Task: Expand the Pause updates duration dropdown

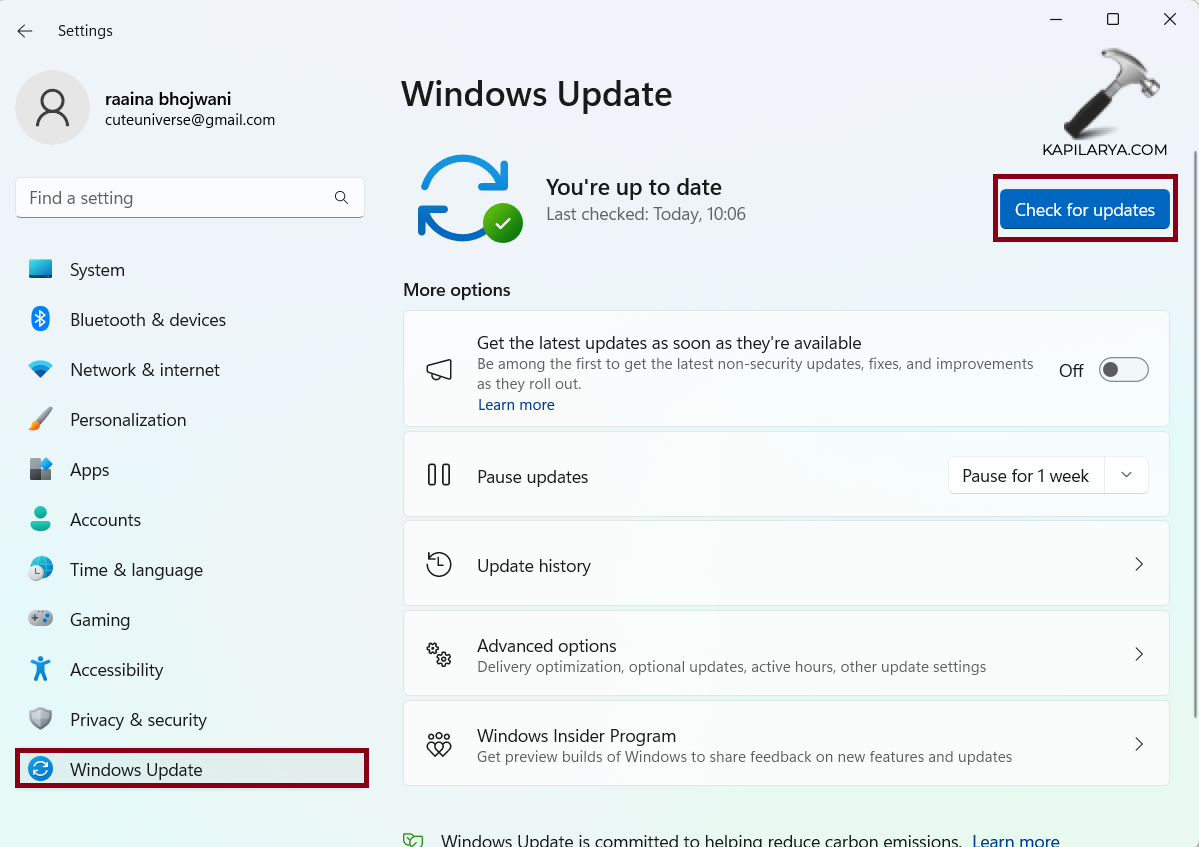Action: (x=1127, y=476)
